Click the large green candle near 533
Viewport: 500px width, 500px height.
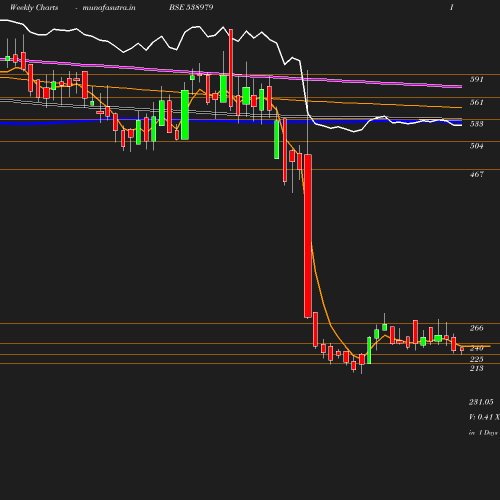[185, 115]
